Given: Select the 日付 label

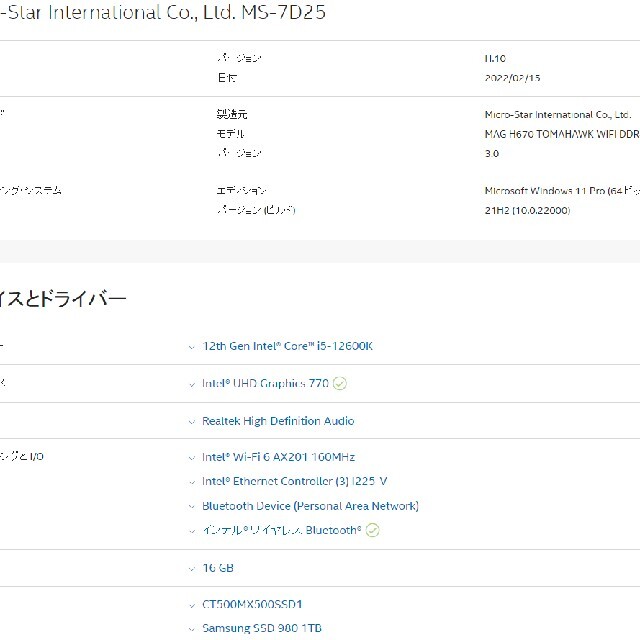Looking at the screenshot, I should (x=227, y=78).
